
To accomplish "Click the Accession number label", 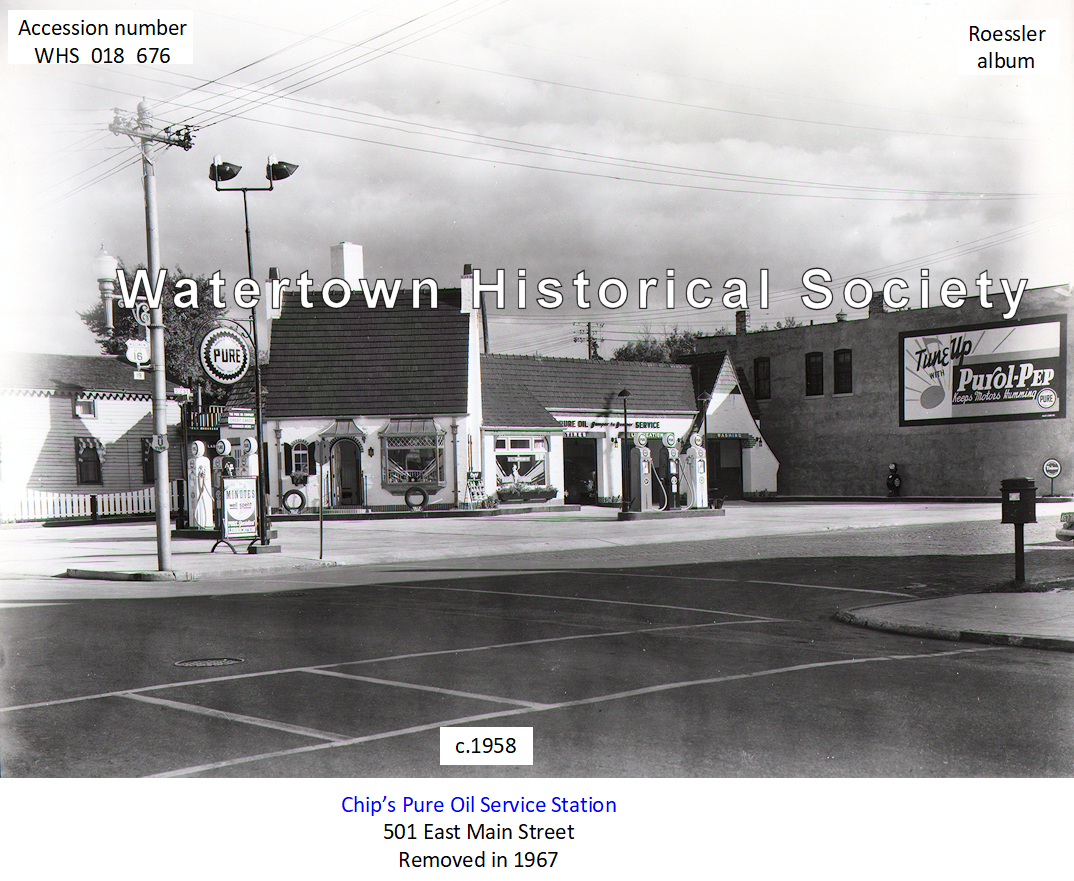I will tap(102, 27).
